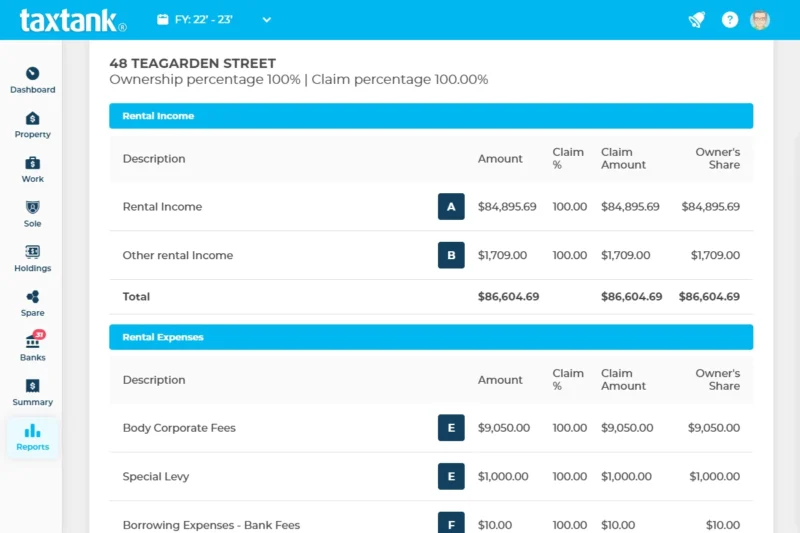Click Rental Income Owner's Share $84,895.69
The image size is (800, 533).
[711, 207]
